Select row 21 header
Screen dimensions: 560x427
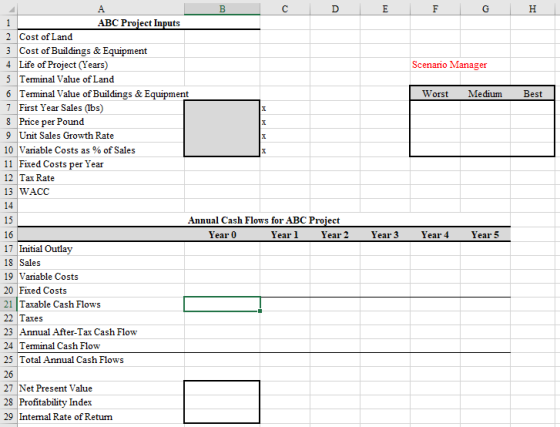[9, 304]
